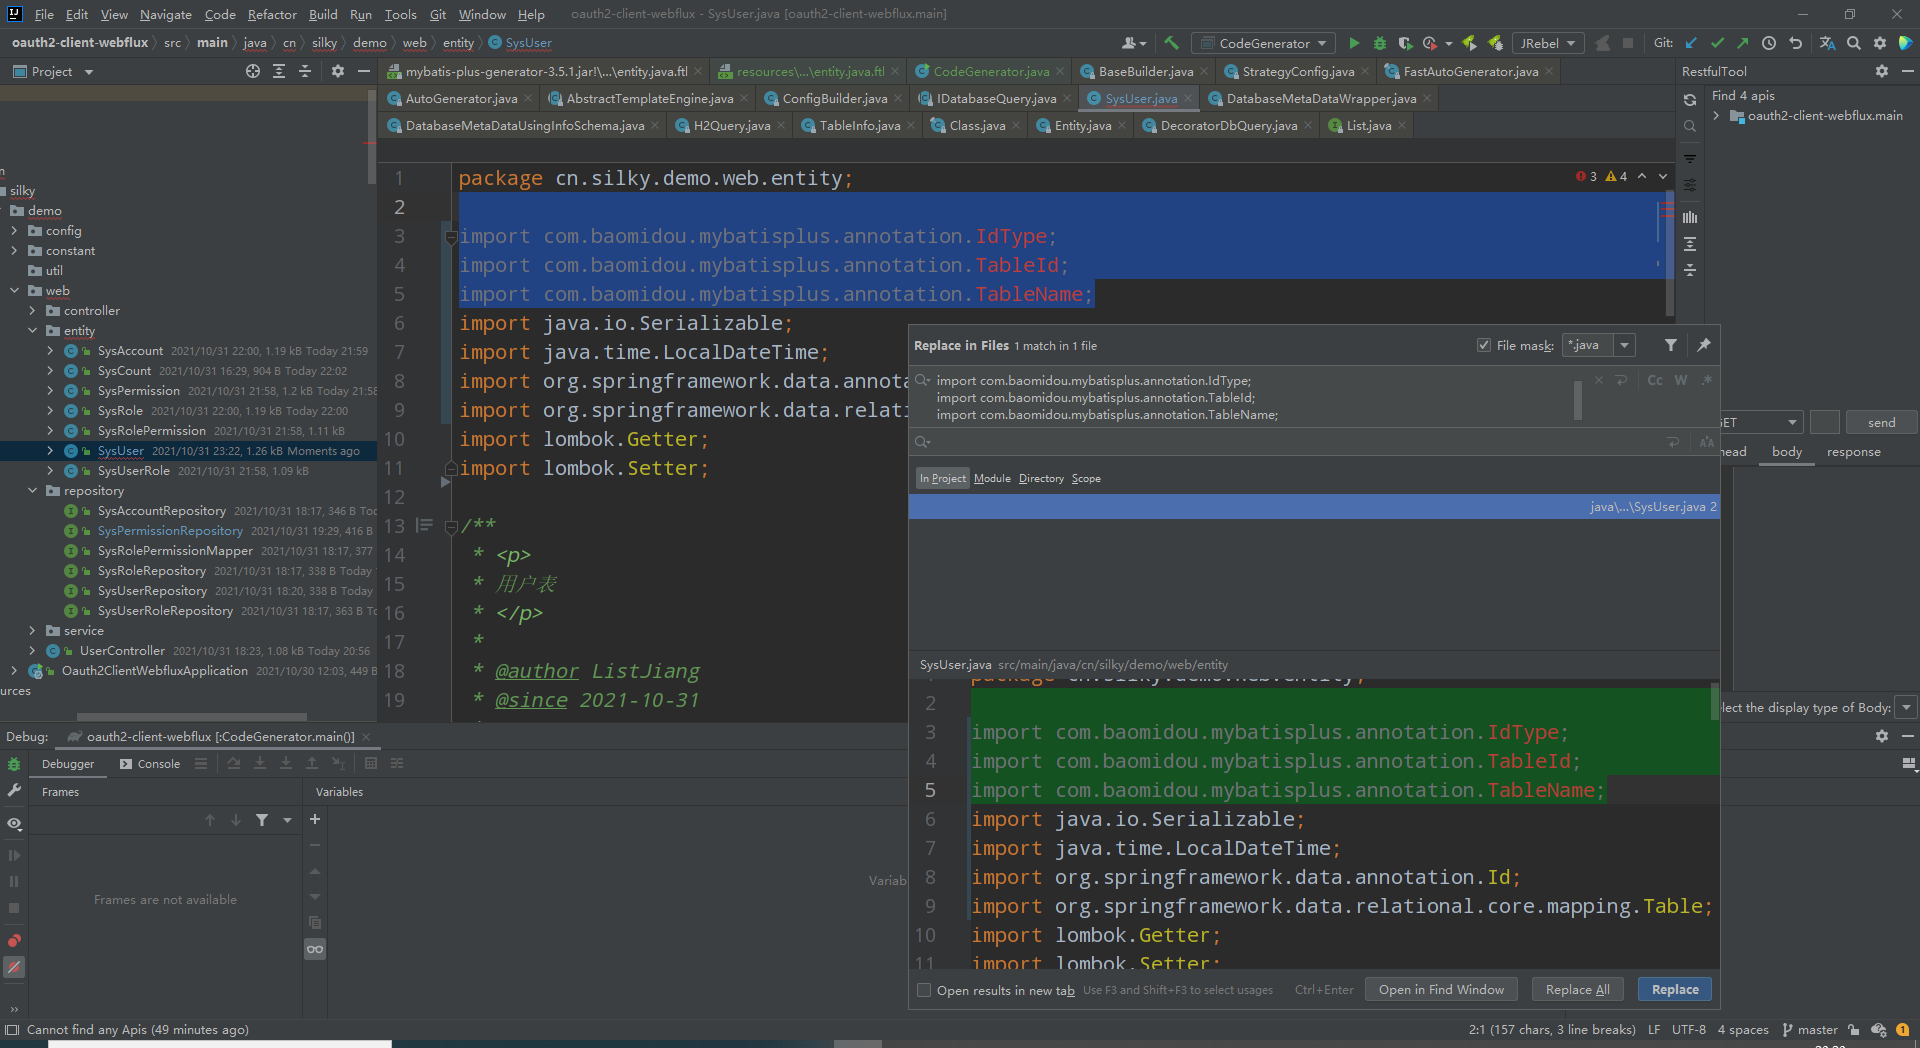Toggle Words W search option
1920x1048 pixels.
[x=1681, y=381]
